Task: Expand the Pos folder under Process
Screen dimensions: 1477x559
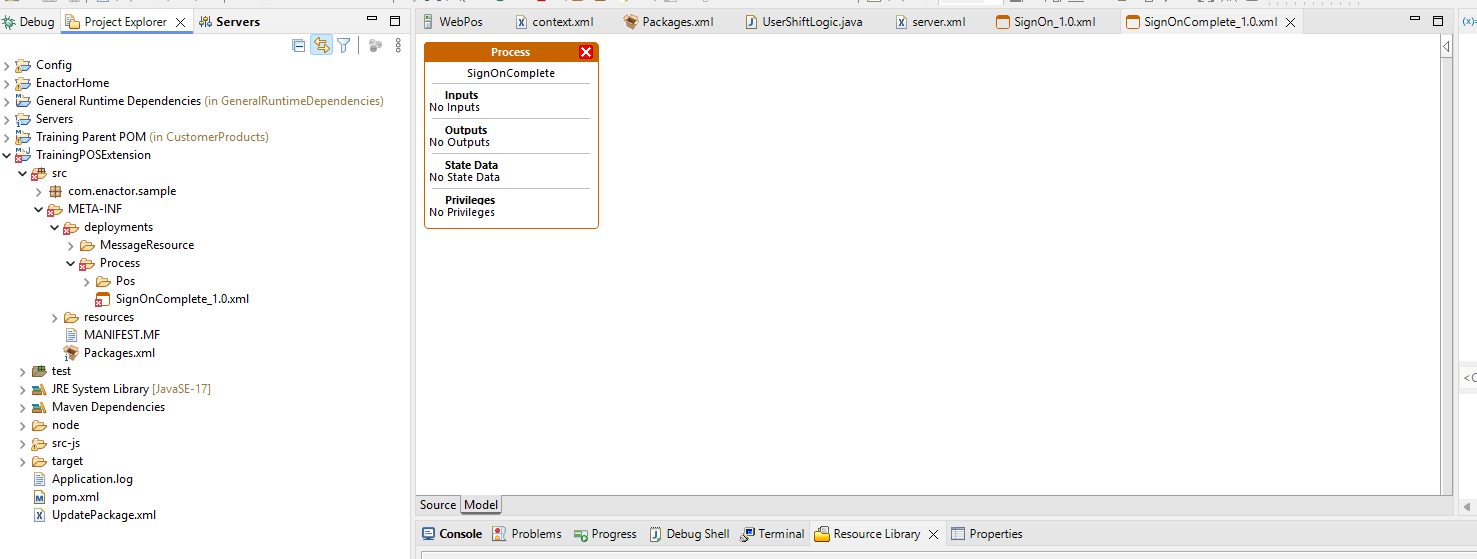Action: [87, 281]
